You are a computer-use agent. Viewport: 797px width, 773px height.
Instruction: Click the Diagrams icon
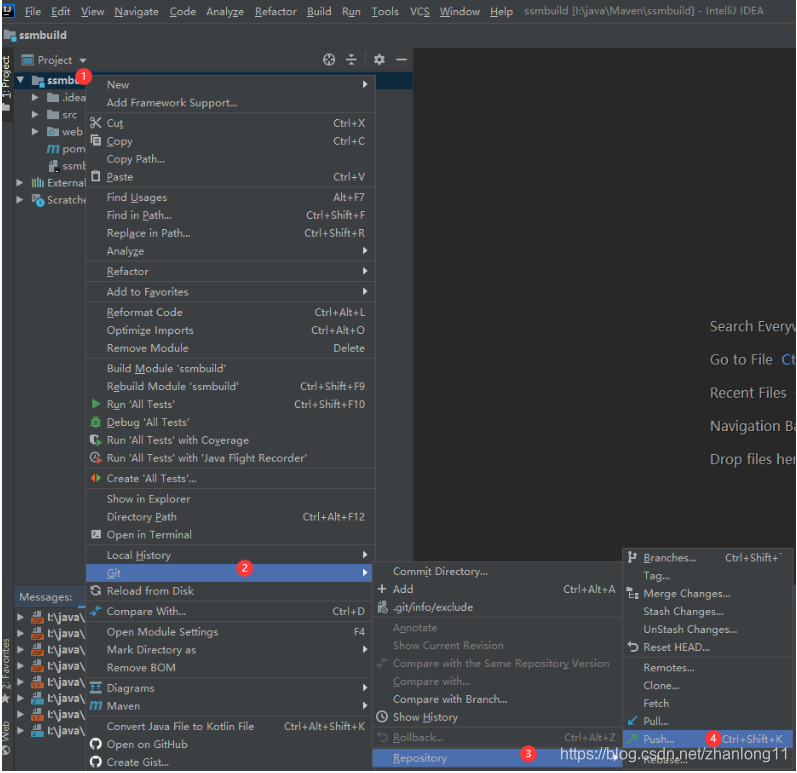coord(96,688)
